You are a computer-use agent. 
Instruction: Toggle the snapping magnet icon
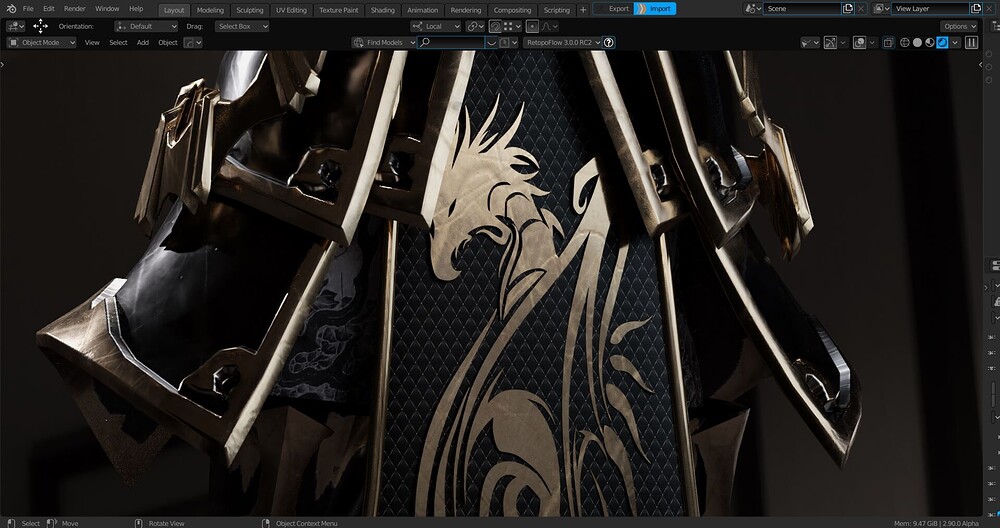[496, 26]
